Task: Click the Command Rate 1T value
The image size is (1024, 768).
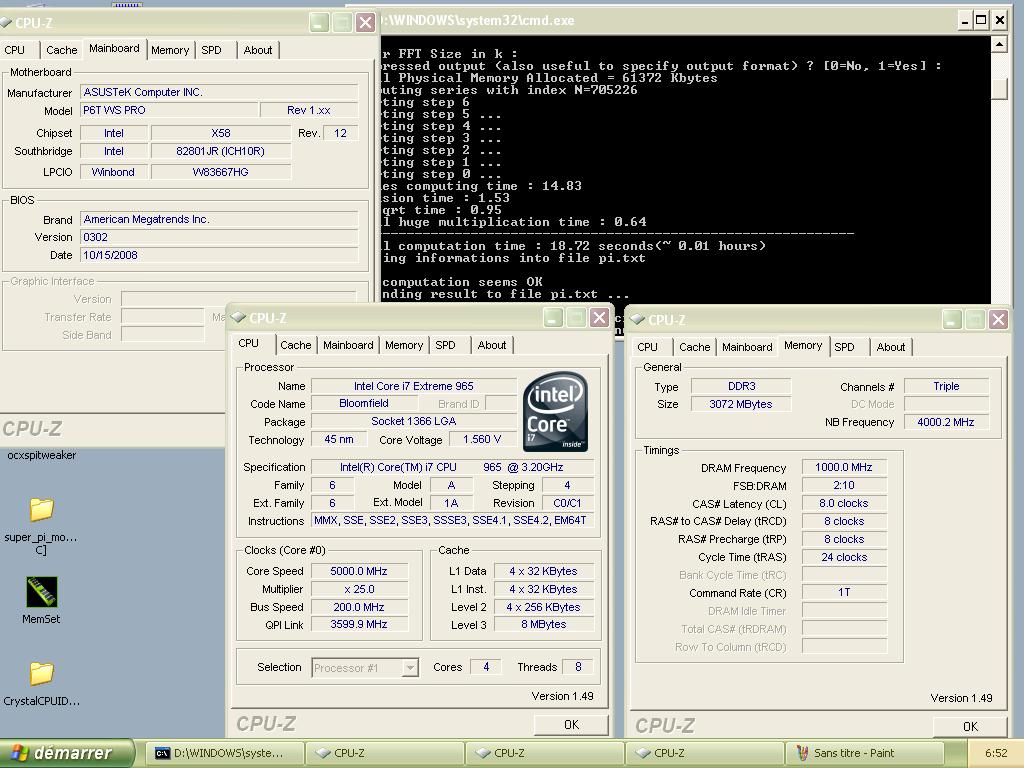Action: 844,592
